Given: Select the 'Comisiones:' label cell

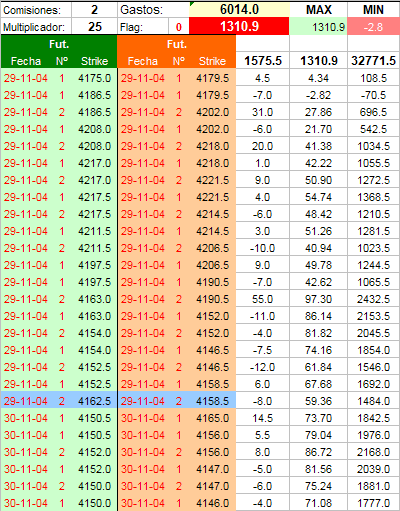Looking at the screenshot, I should pos(36,10).
